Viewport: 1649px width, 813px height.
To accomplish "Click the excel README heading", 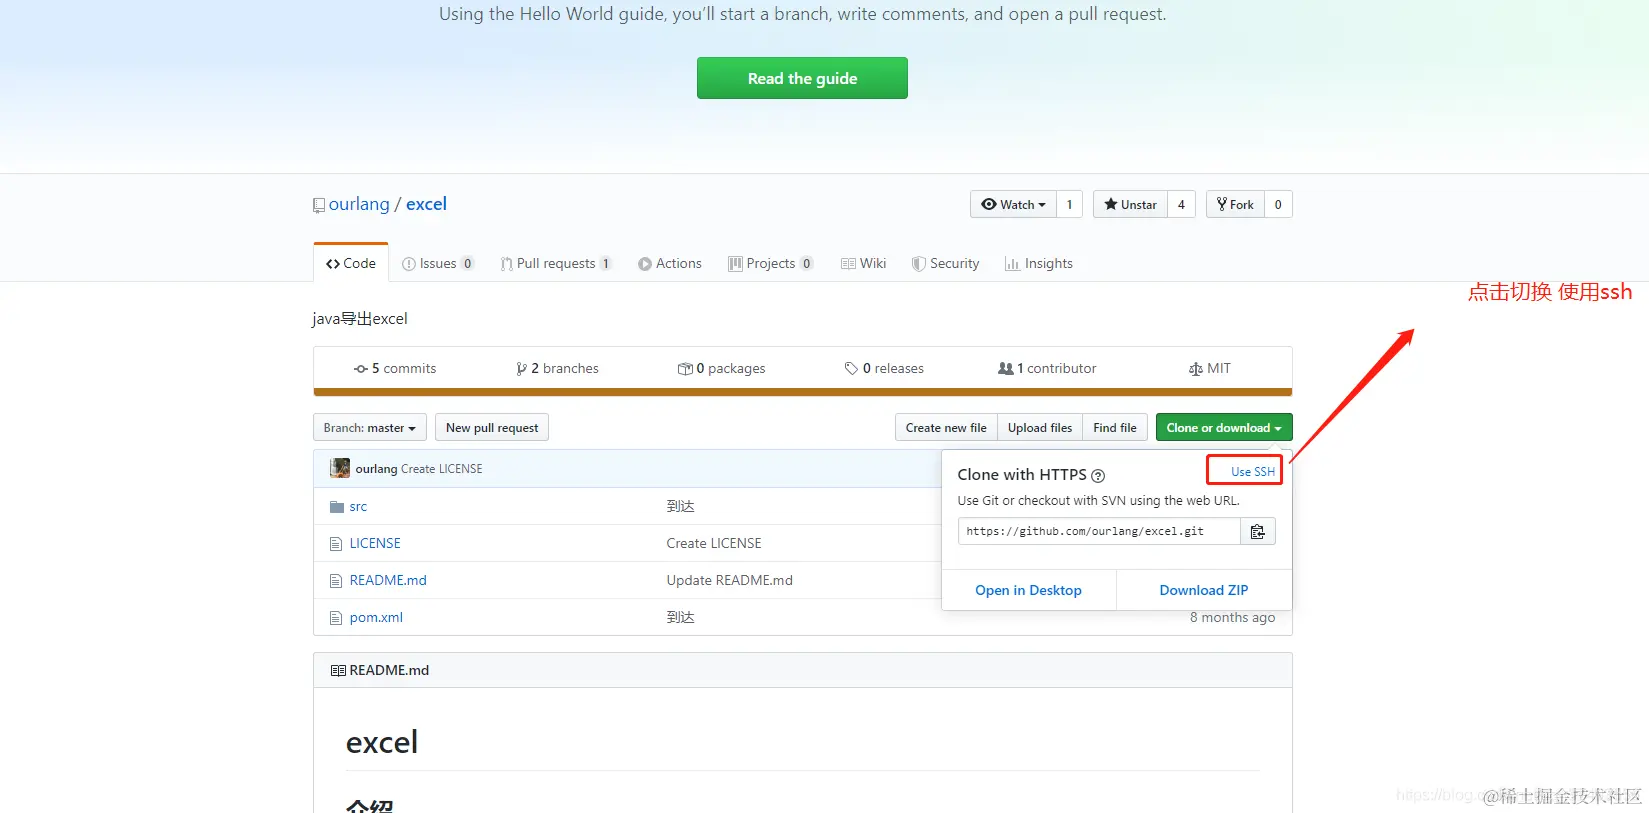I will [382, 742].
